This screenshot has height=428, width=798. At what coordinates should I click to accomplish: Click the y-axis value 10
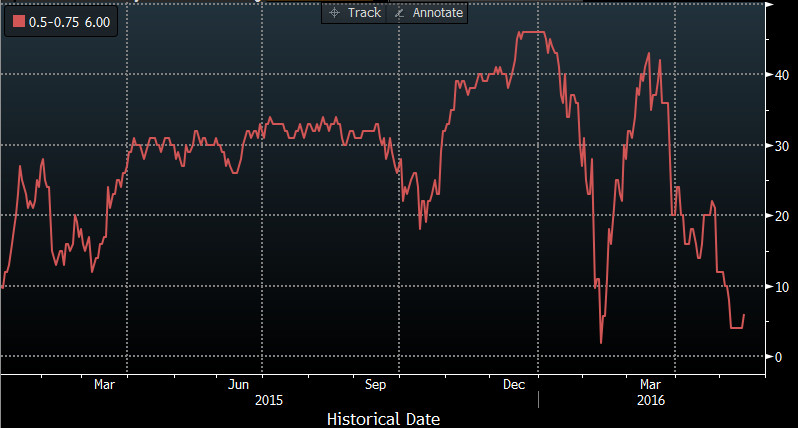pyautogui.click(x=782, y=287)
